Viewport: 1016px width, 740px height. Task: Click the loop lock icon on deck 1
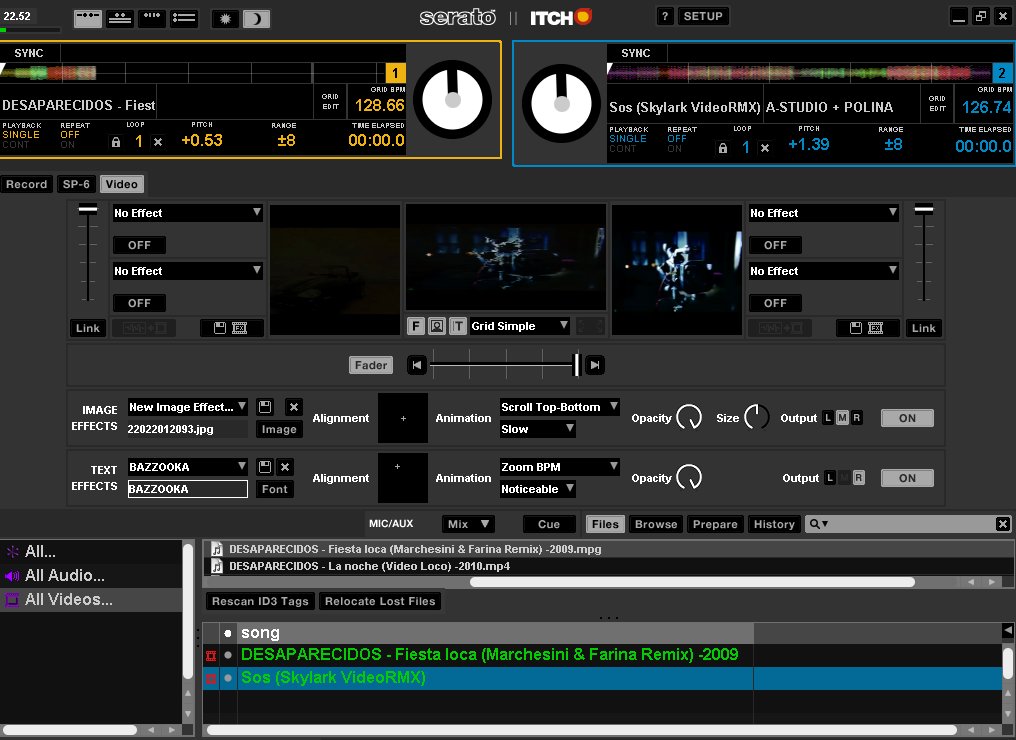click(x=116, y=142)
